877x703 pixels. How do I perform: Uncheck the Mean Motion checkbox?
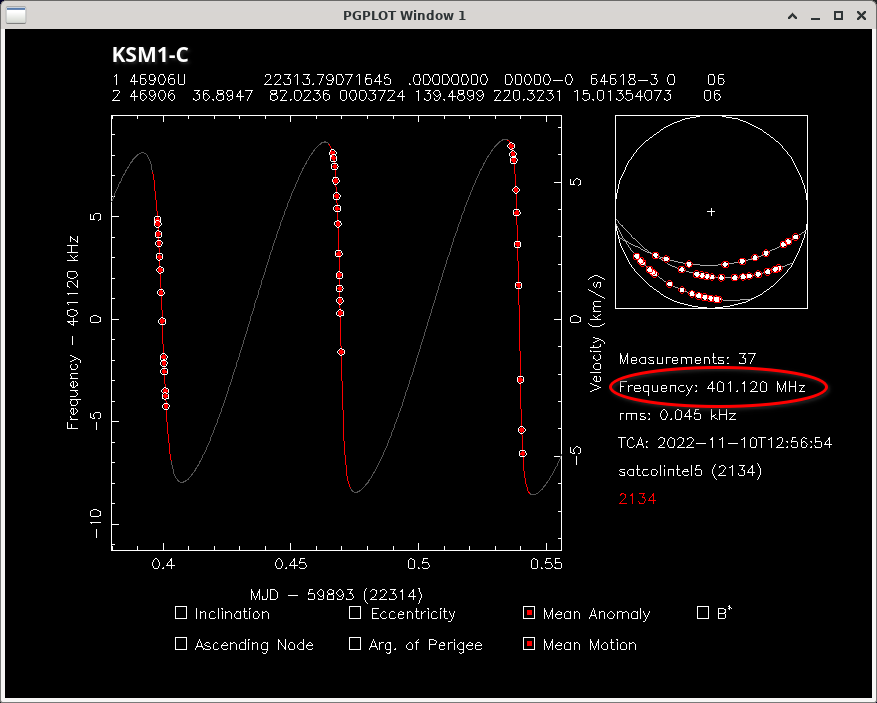[529, 644]
